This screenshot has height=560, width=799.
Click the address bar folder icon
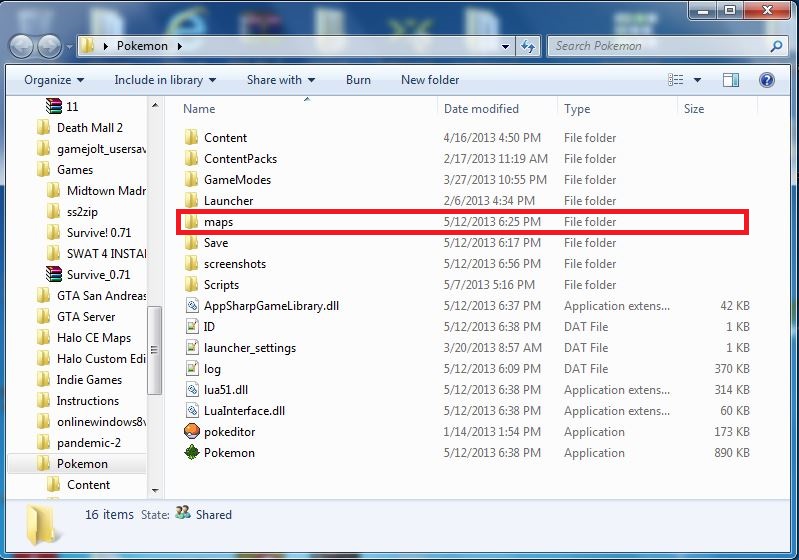pyautogui.click(x=88, y=46)
